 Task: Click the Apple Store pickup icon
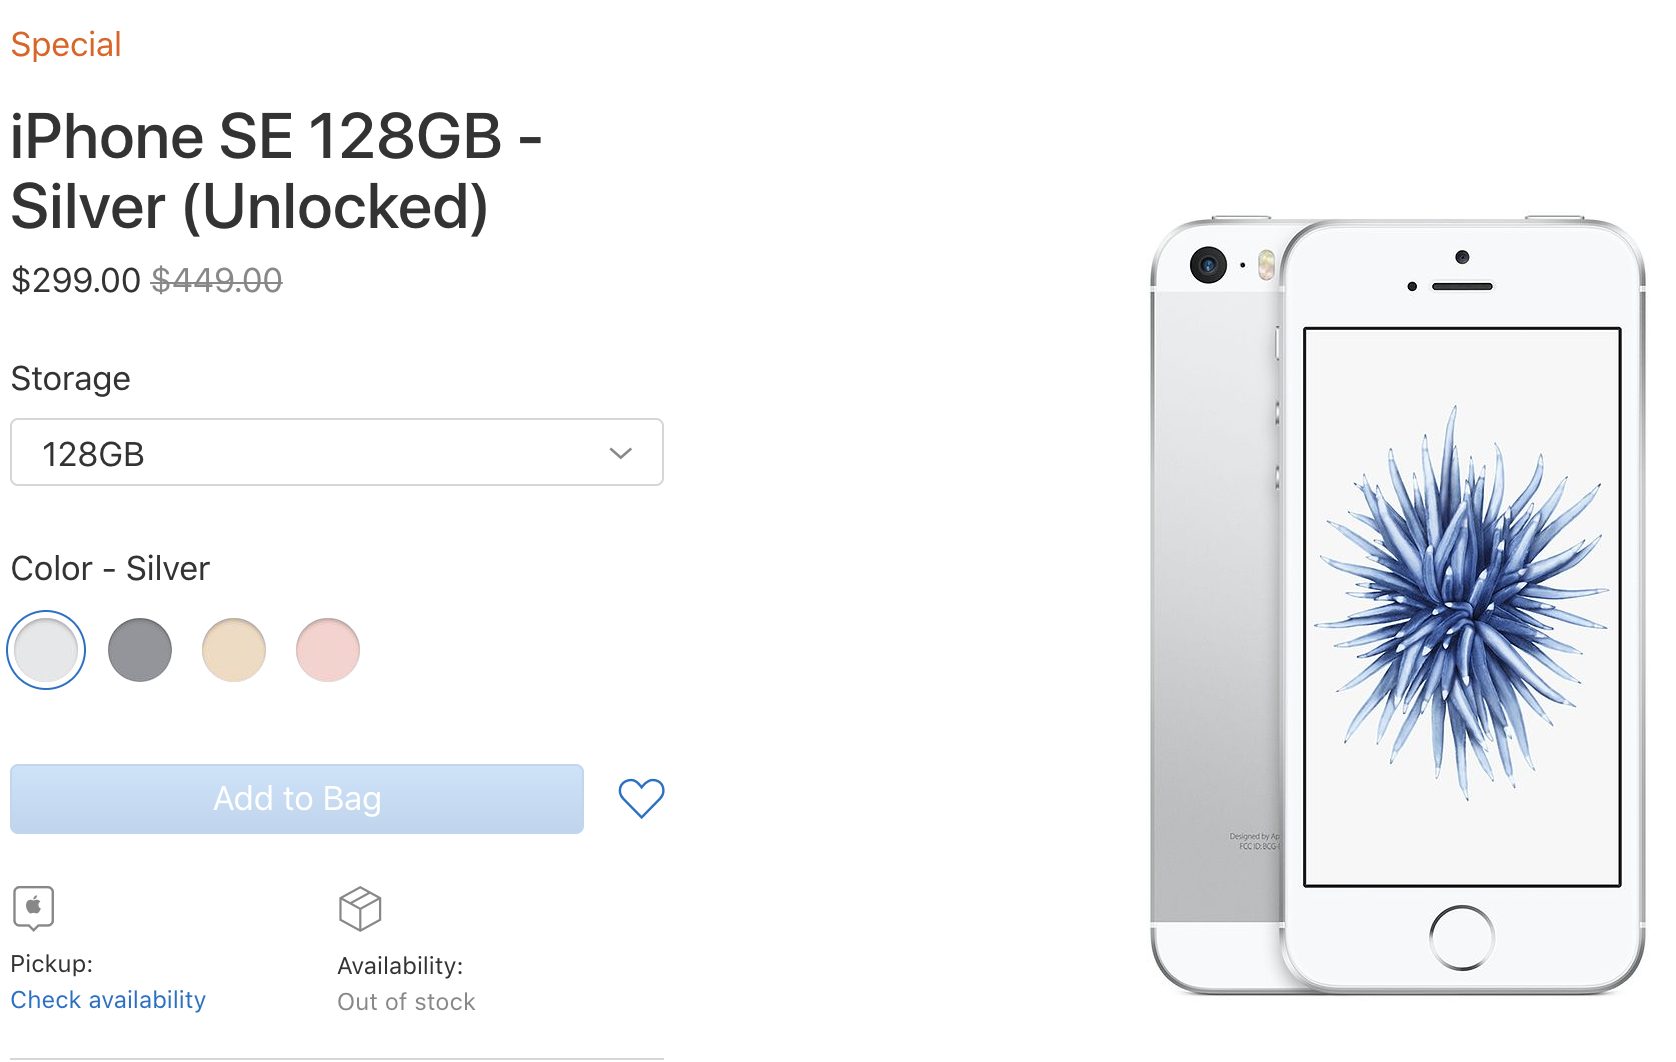tap(33, 908)
